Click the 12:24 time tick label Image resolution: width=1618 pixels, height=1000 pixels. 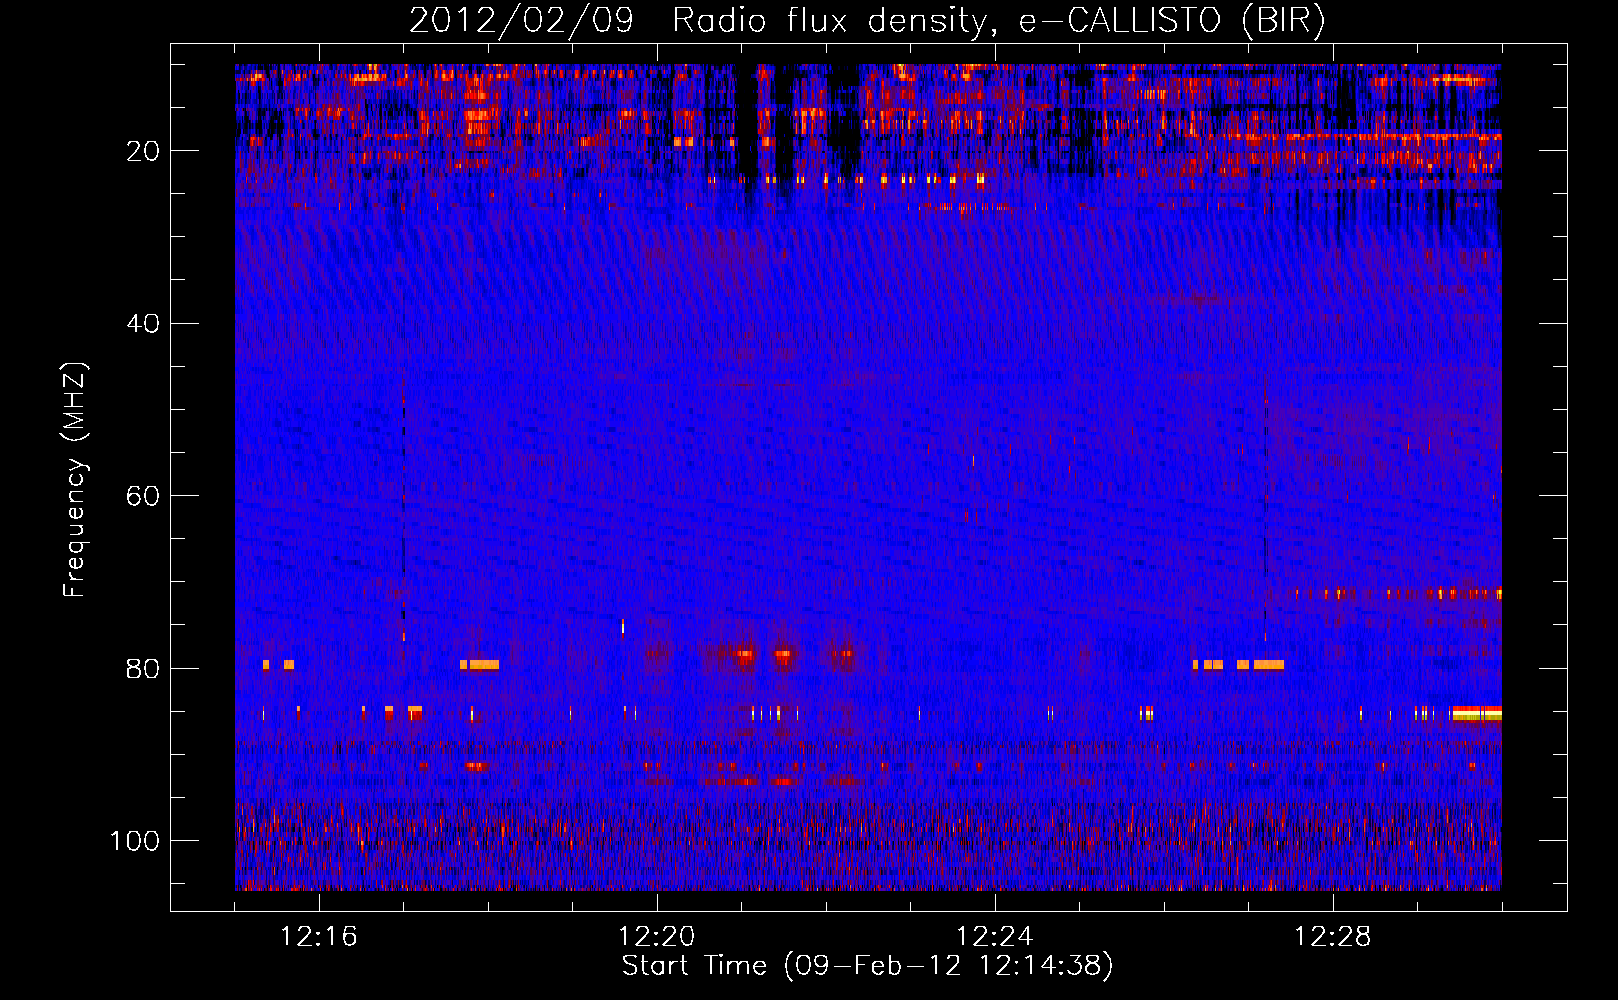[x=994, y=937]
